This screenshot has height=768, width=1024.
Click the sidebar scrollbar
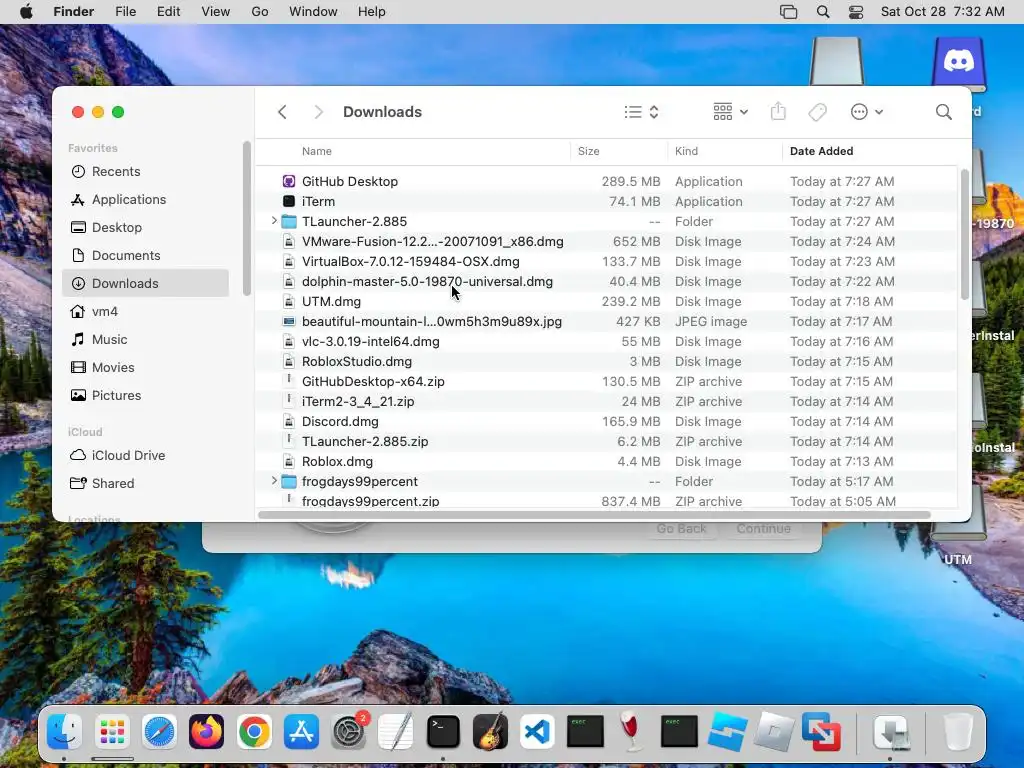click(246, 218)
